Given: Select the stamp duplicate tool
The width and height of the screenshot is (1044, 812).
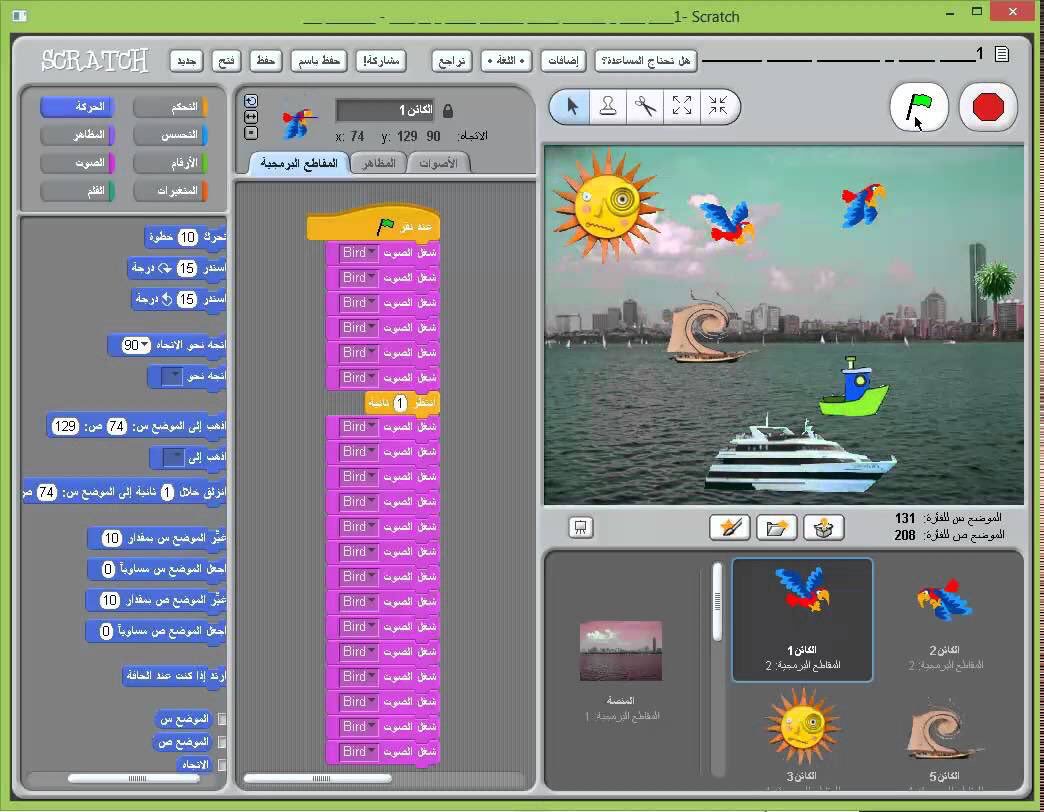Looking at the screenshot, I should pos(608,106).
